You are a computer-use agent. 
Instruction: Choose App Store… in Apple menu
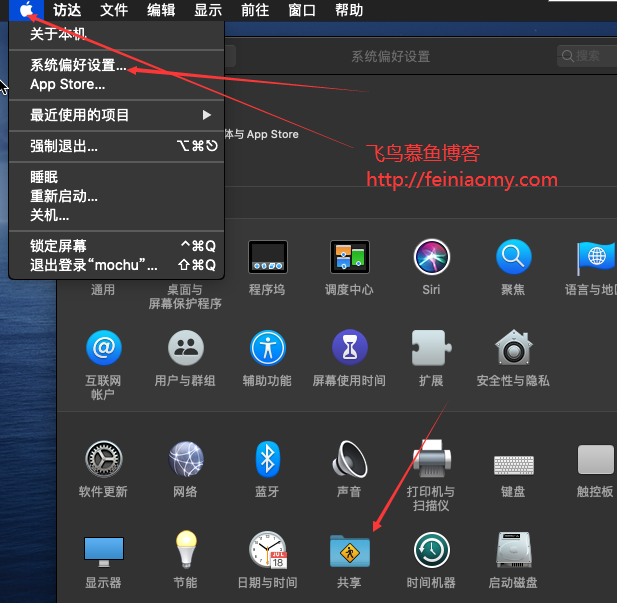116,84
